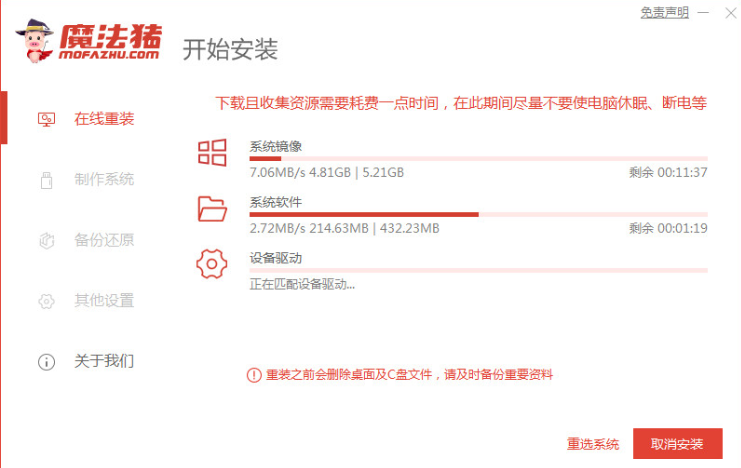This screenshot has height=468, width=741.
Task: Open the 关于我们 sidebar label
Action: tap(104, 362)
